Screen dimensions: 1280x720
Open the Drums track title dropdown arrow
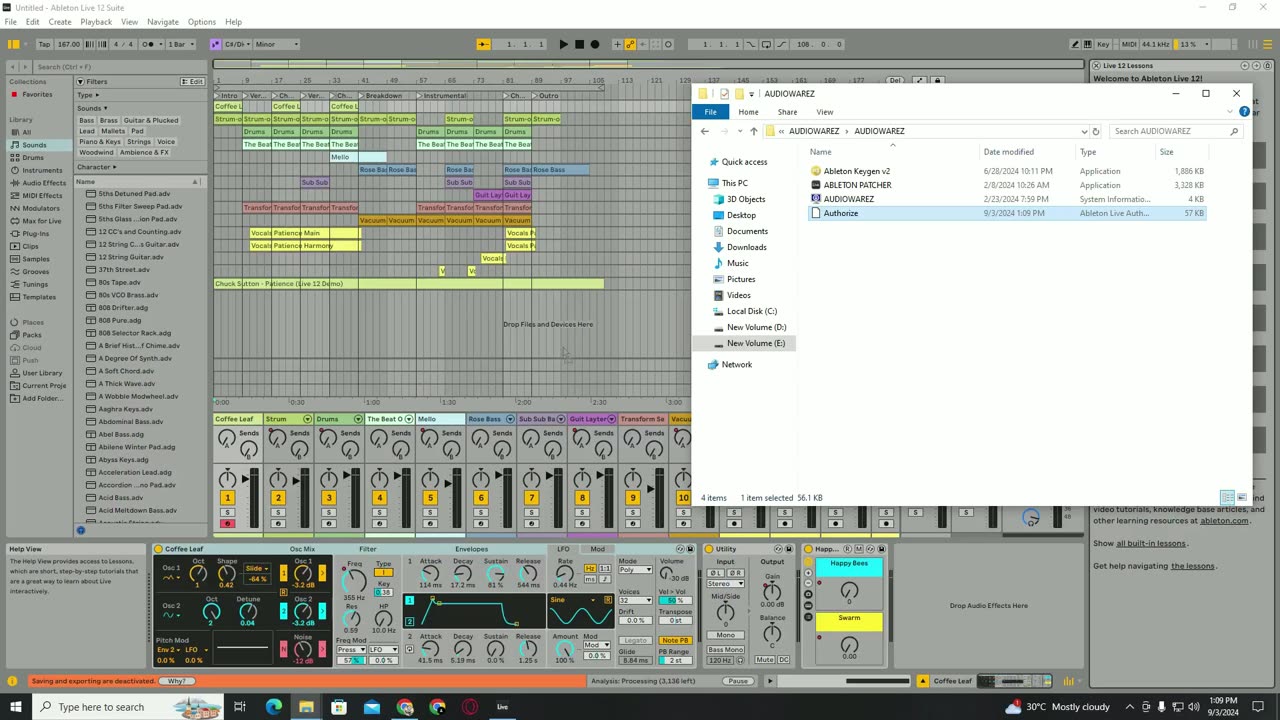[x=358, y=419]
